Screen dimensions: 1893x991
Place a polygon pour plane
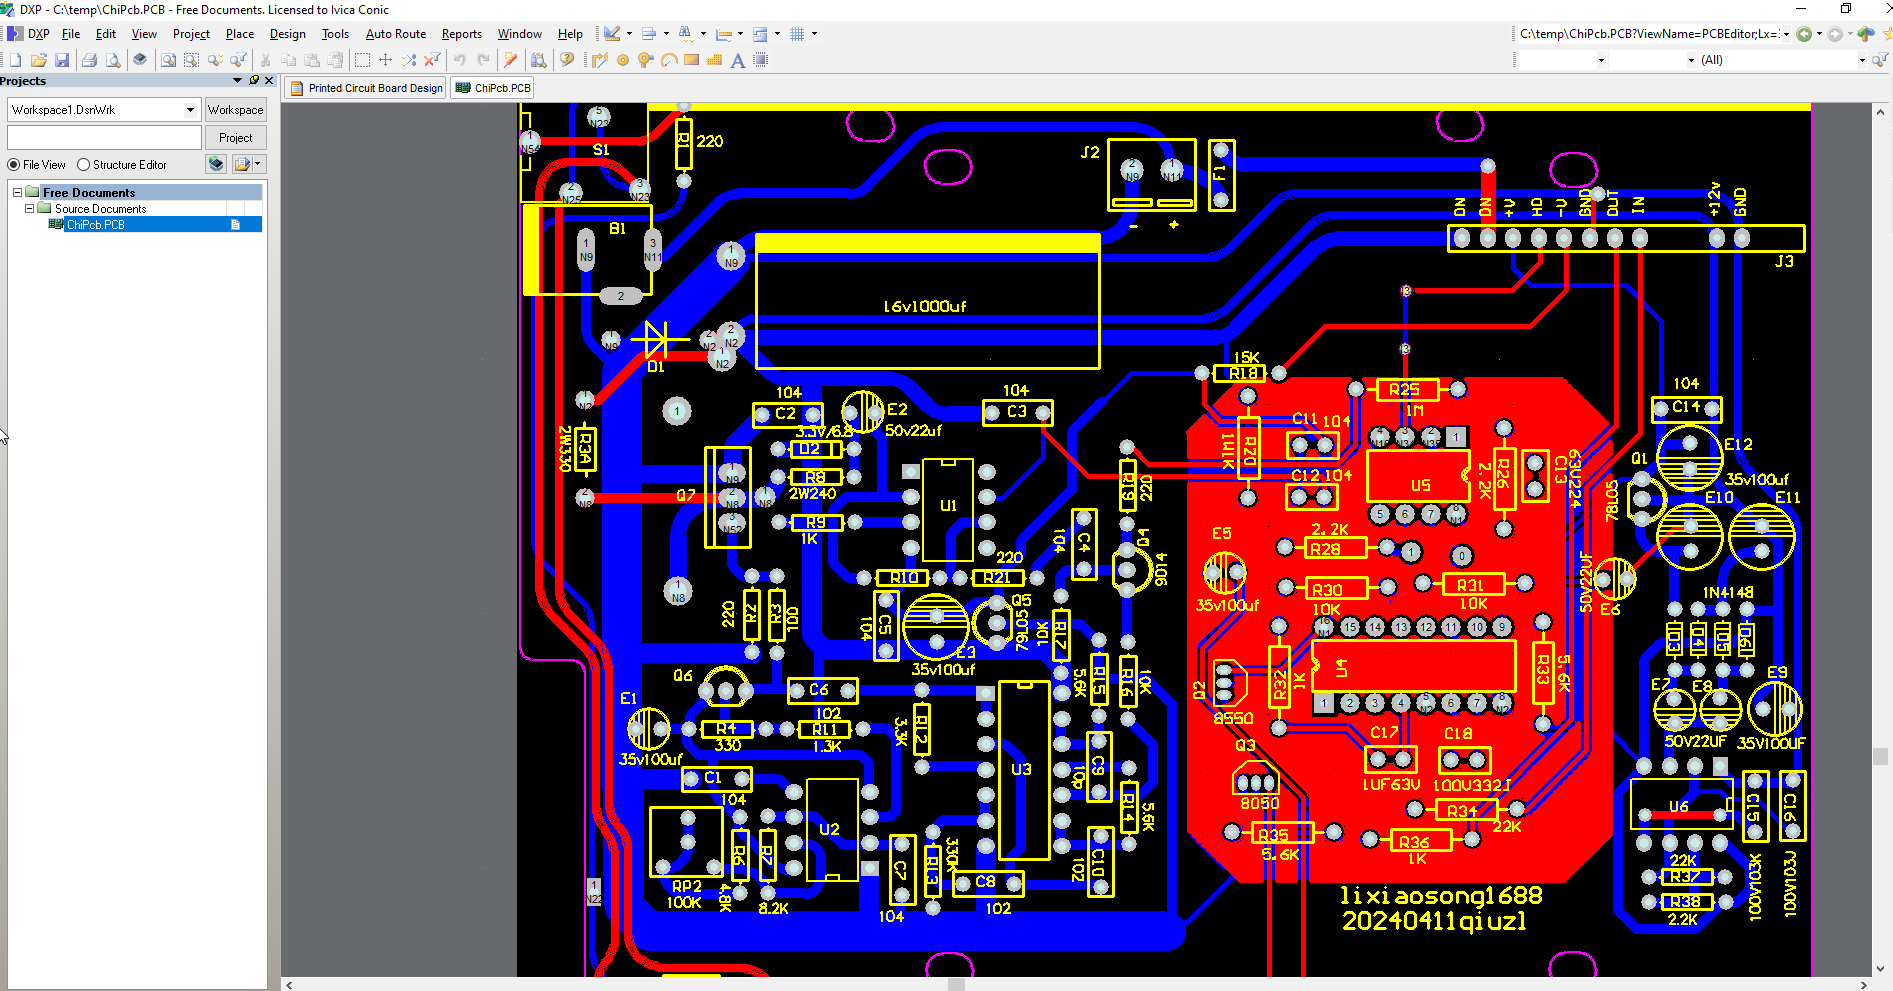[x=714, y=60]
